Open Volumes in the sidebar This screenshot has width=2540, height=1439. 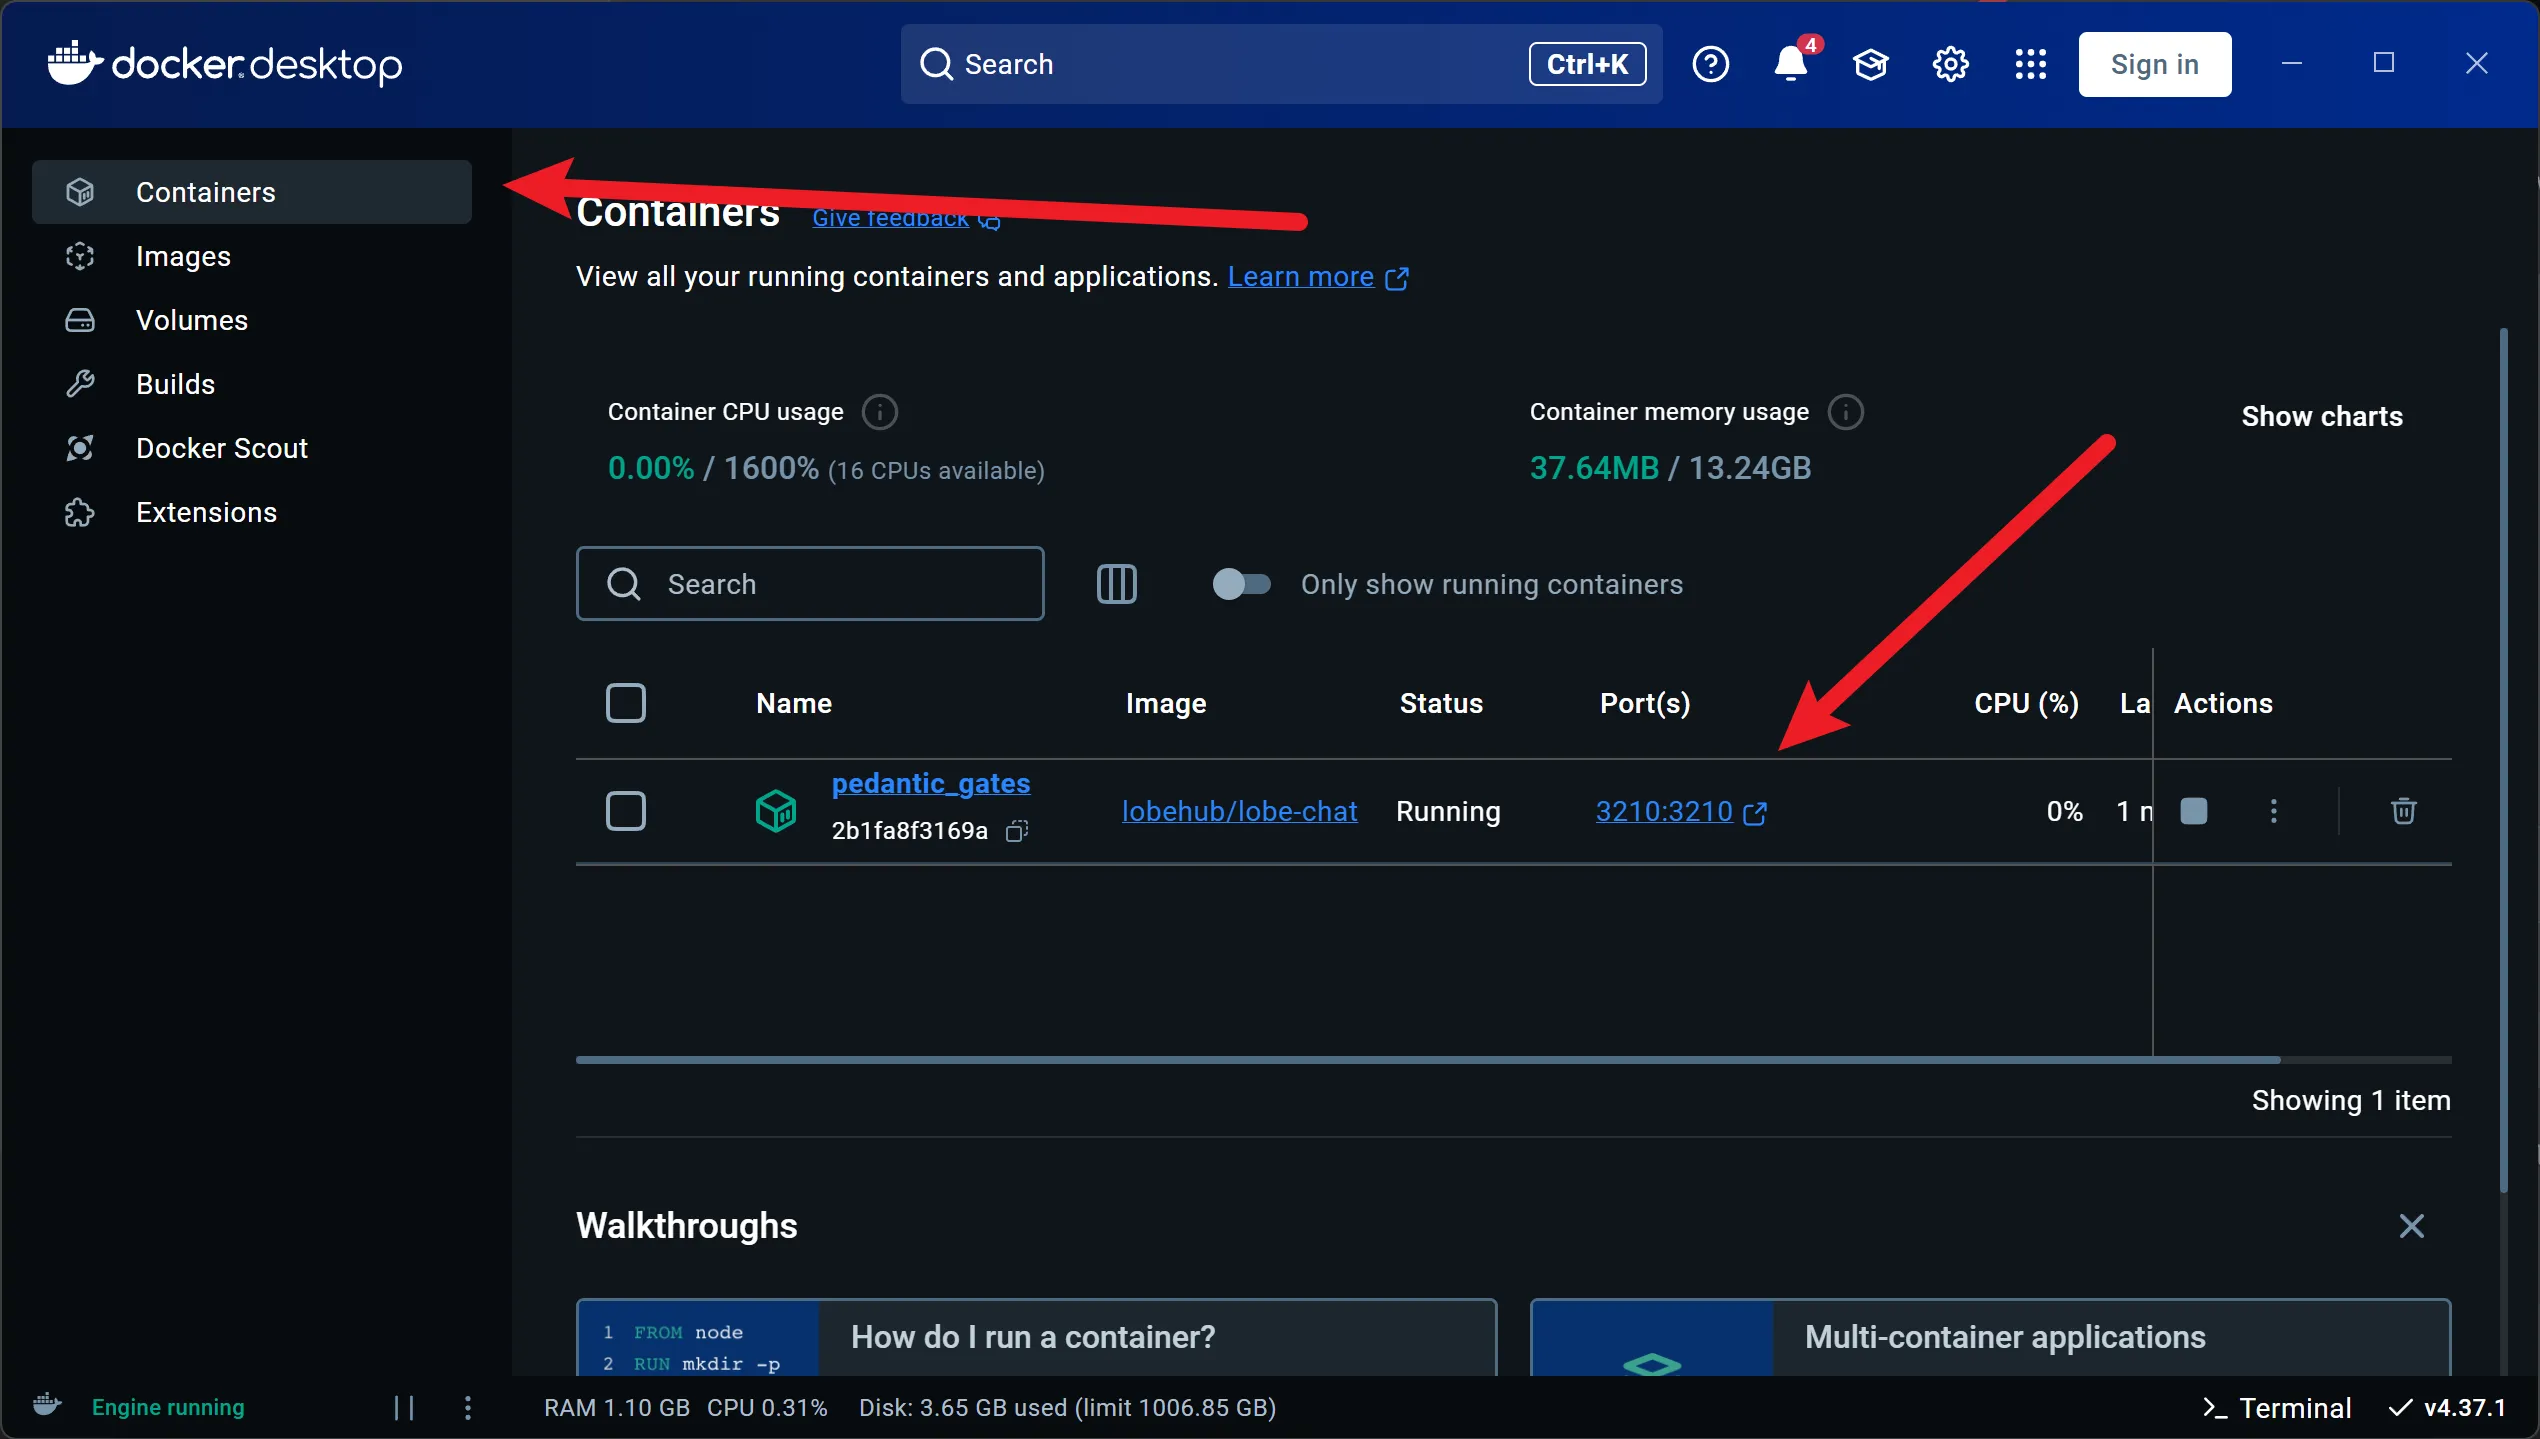tap(252, 320)
